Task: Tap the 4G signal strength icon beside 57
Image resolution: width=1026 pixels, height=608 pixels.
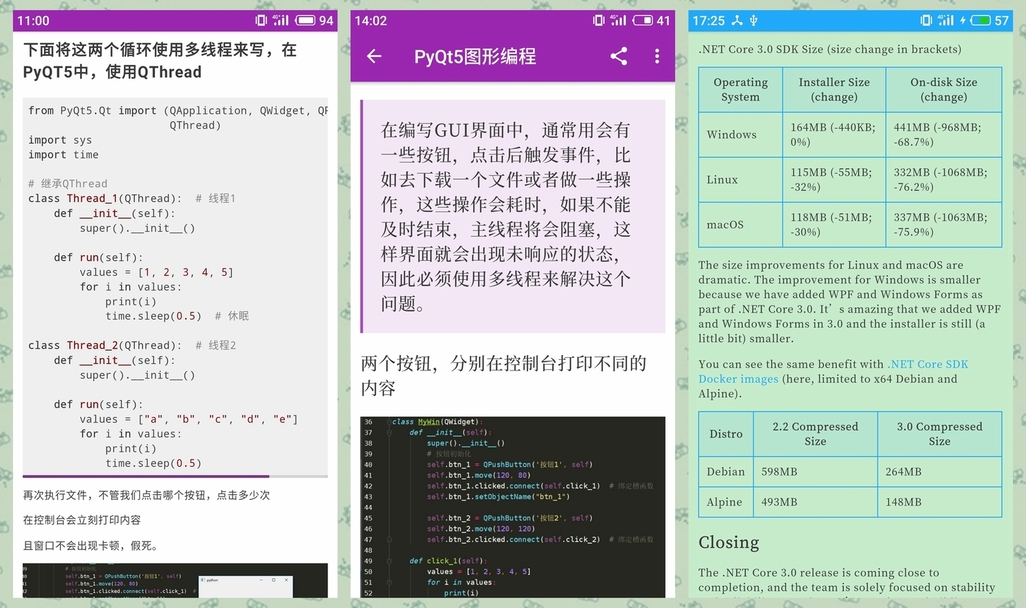Action: [947, 20]
